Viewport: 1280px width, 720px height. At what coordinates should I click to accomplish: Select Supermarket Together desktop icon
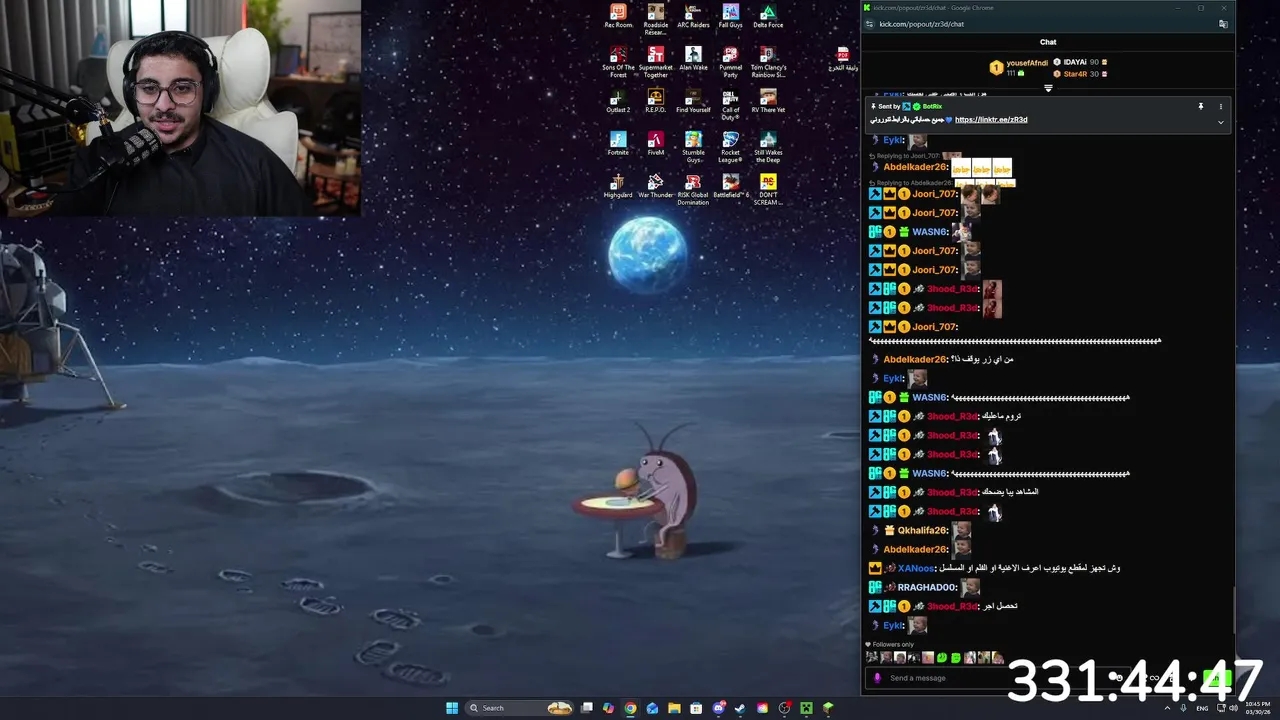tap(656, 62)
